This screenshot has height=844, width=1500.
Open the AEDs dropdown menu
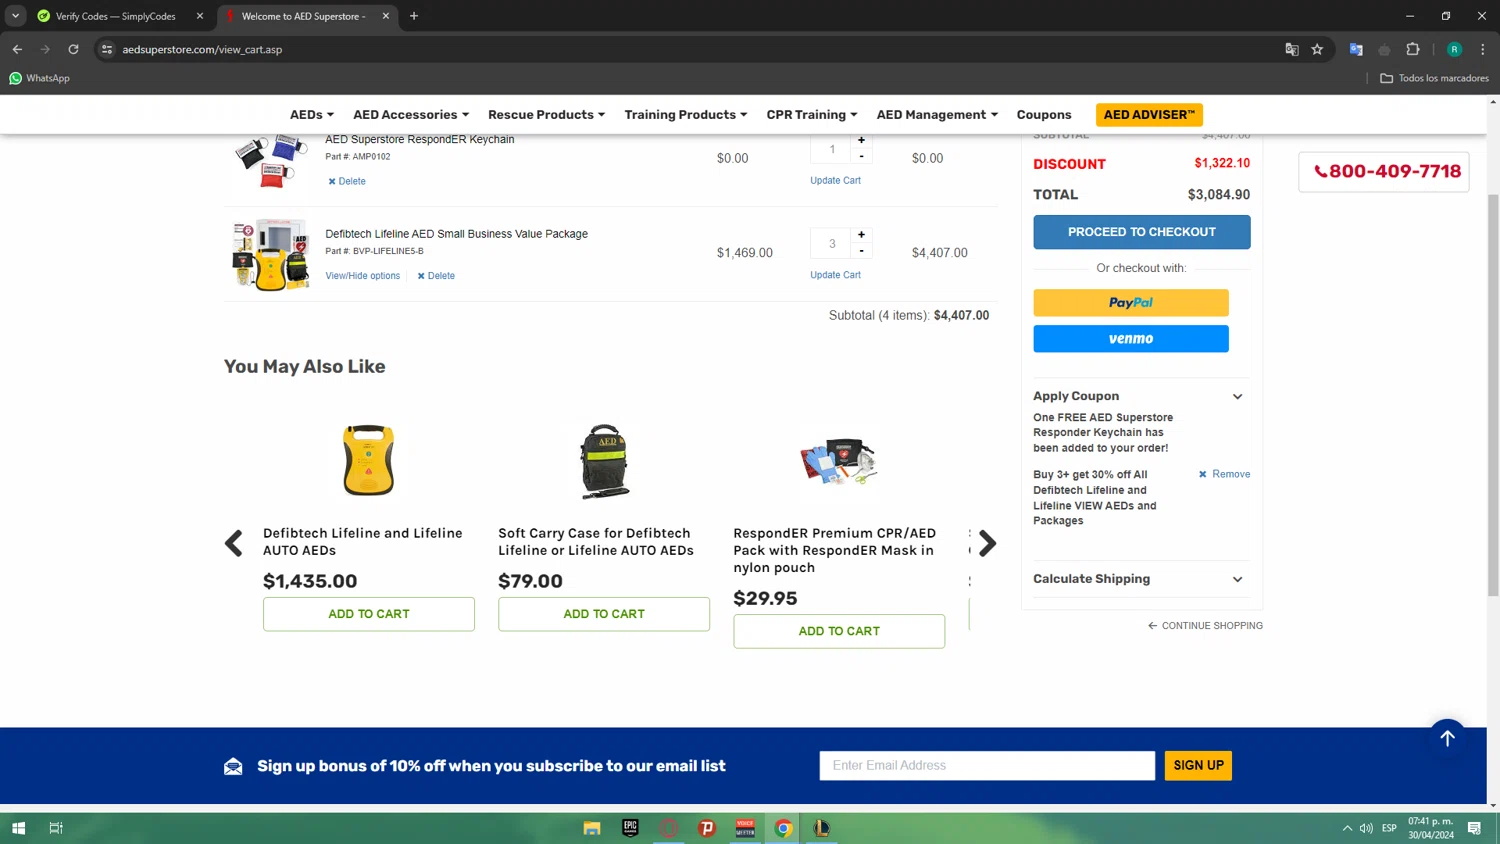click(312, 115)
